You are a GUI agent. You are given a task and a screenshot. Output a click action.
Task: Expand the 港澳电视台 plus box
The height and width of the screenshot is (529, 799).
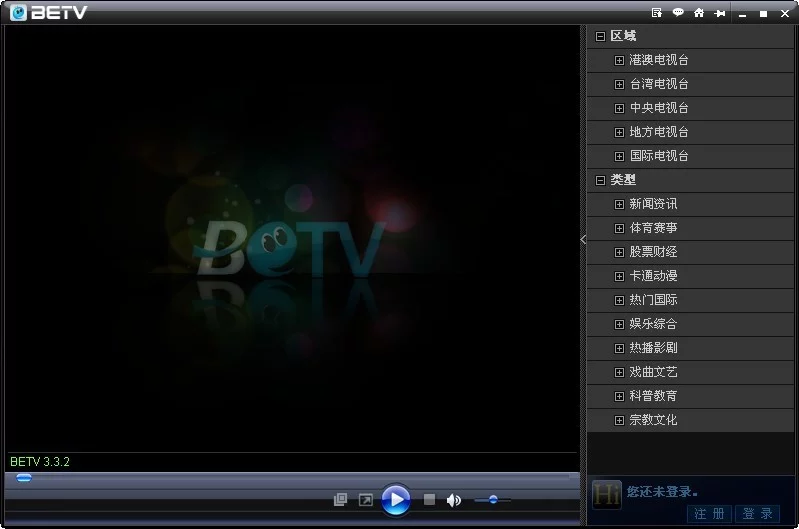[619, 61]
